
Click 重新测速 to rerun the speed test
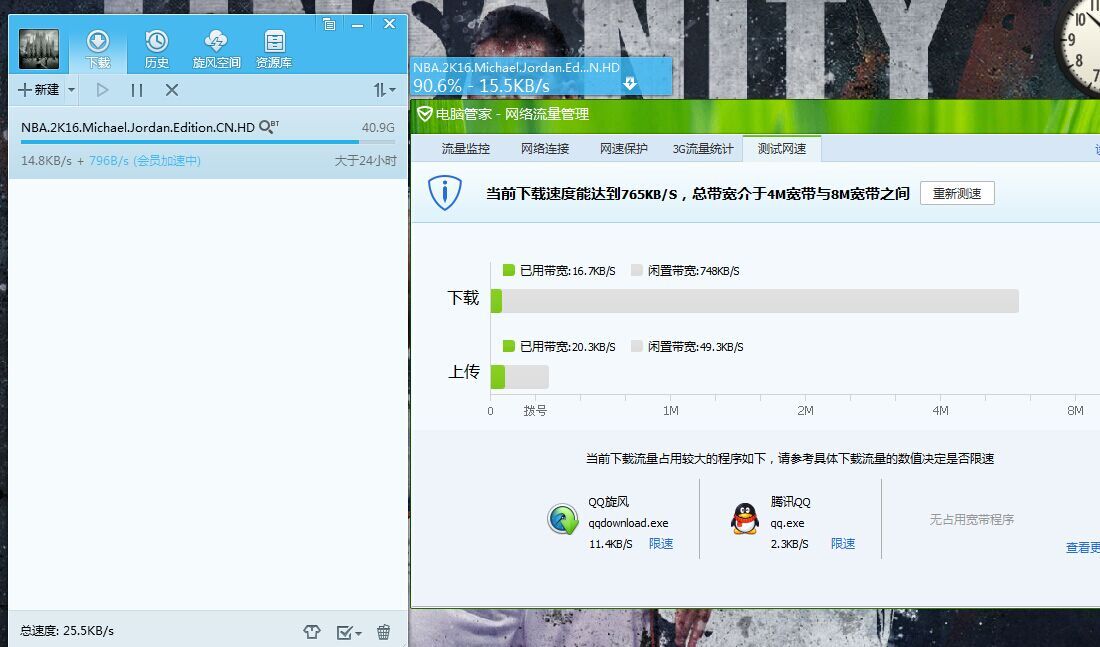click(957, 194)
